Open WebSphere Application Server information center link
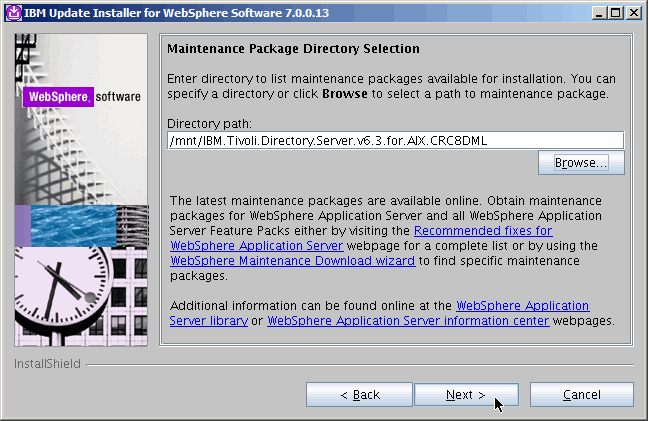Viewport: 648px width, 421px height. click(x=408, y=320)
